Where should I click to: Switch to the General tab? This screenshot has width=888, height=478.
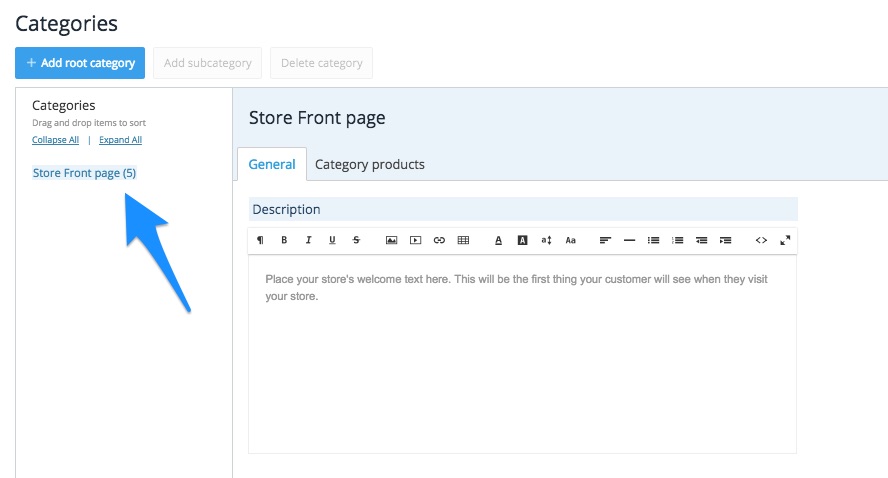pos(272,164)
